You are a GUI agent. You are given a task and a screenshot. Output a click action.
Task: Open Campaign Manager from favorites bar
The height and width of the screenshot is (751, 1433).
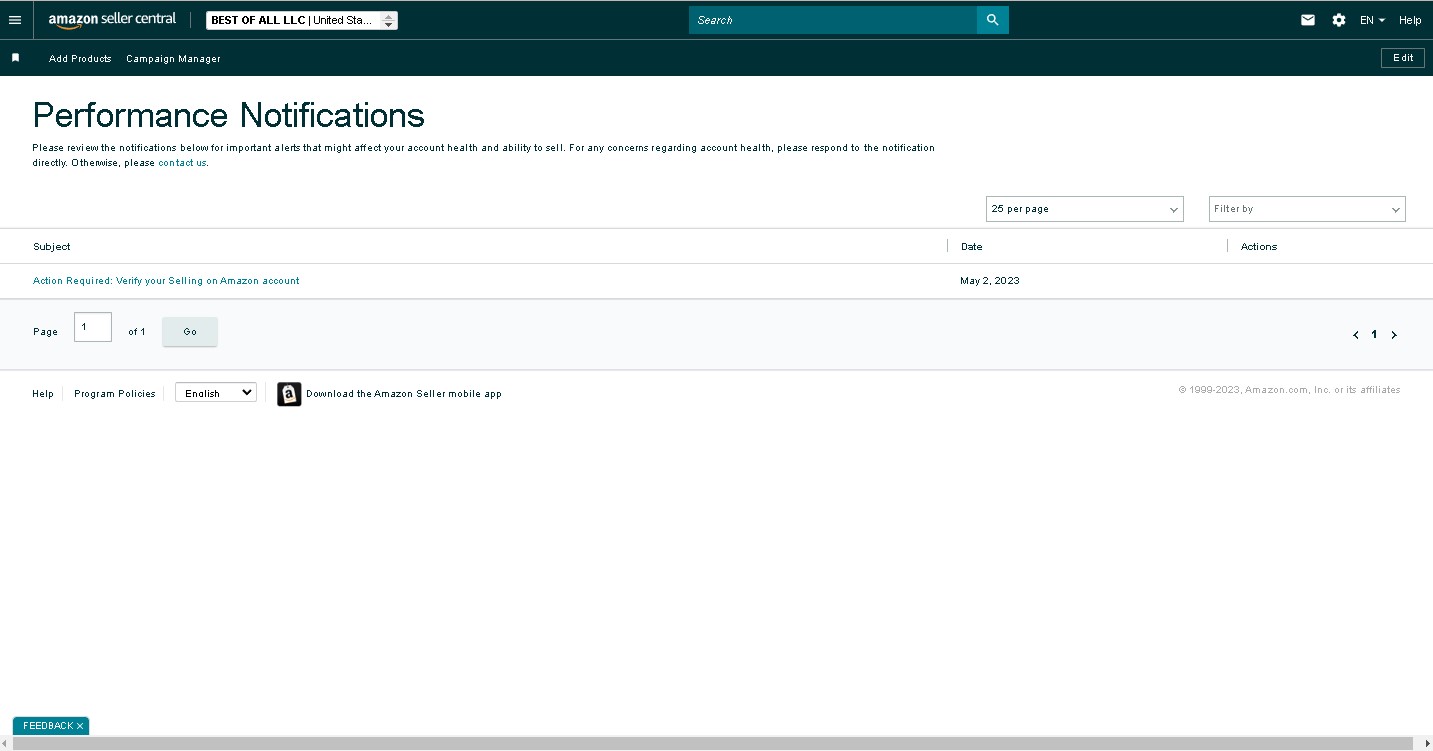click(173, 59)
